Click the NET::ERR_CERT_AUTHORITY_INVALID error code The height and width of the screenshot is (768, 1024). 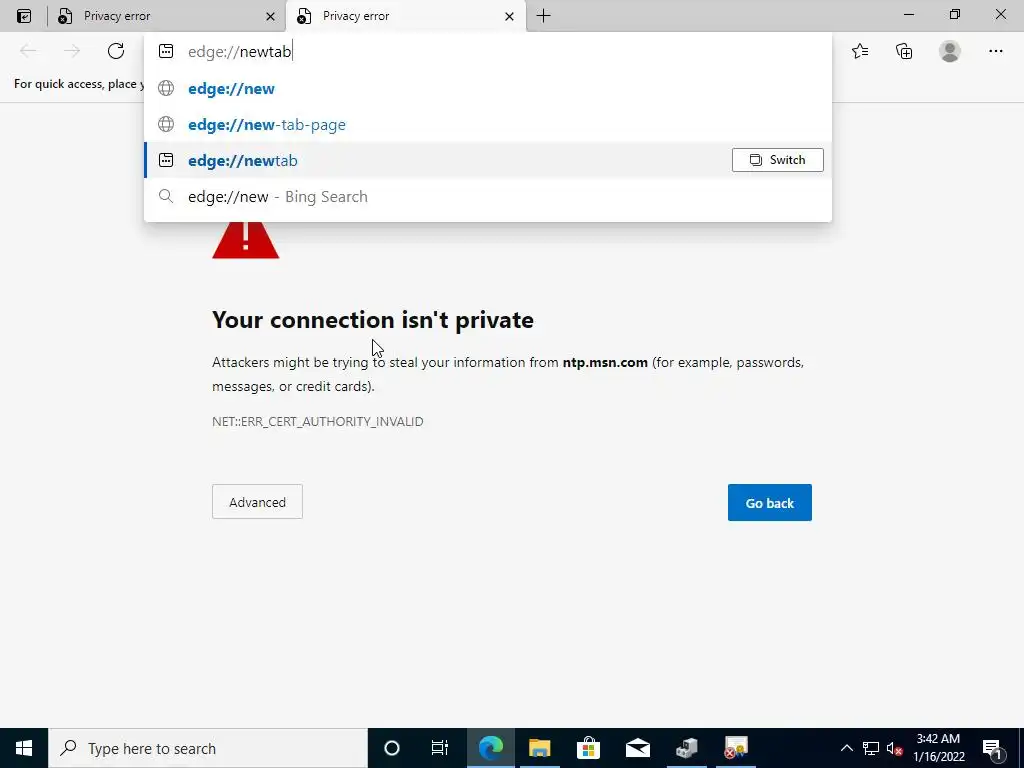317,421
